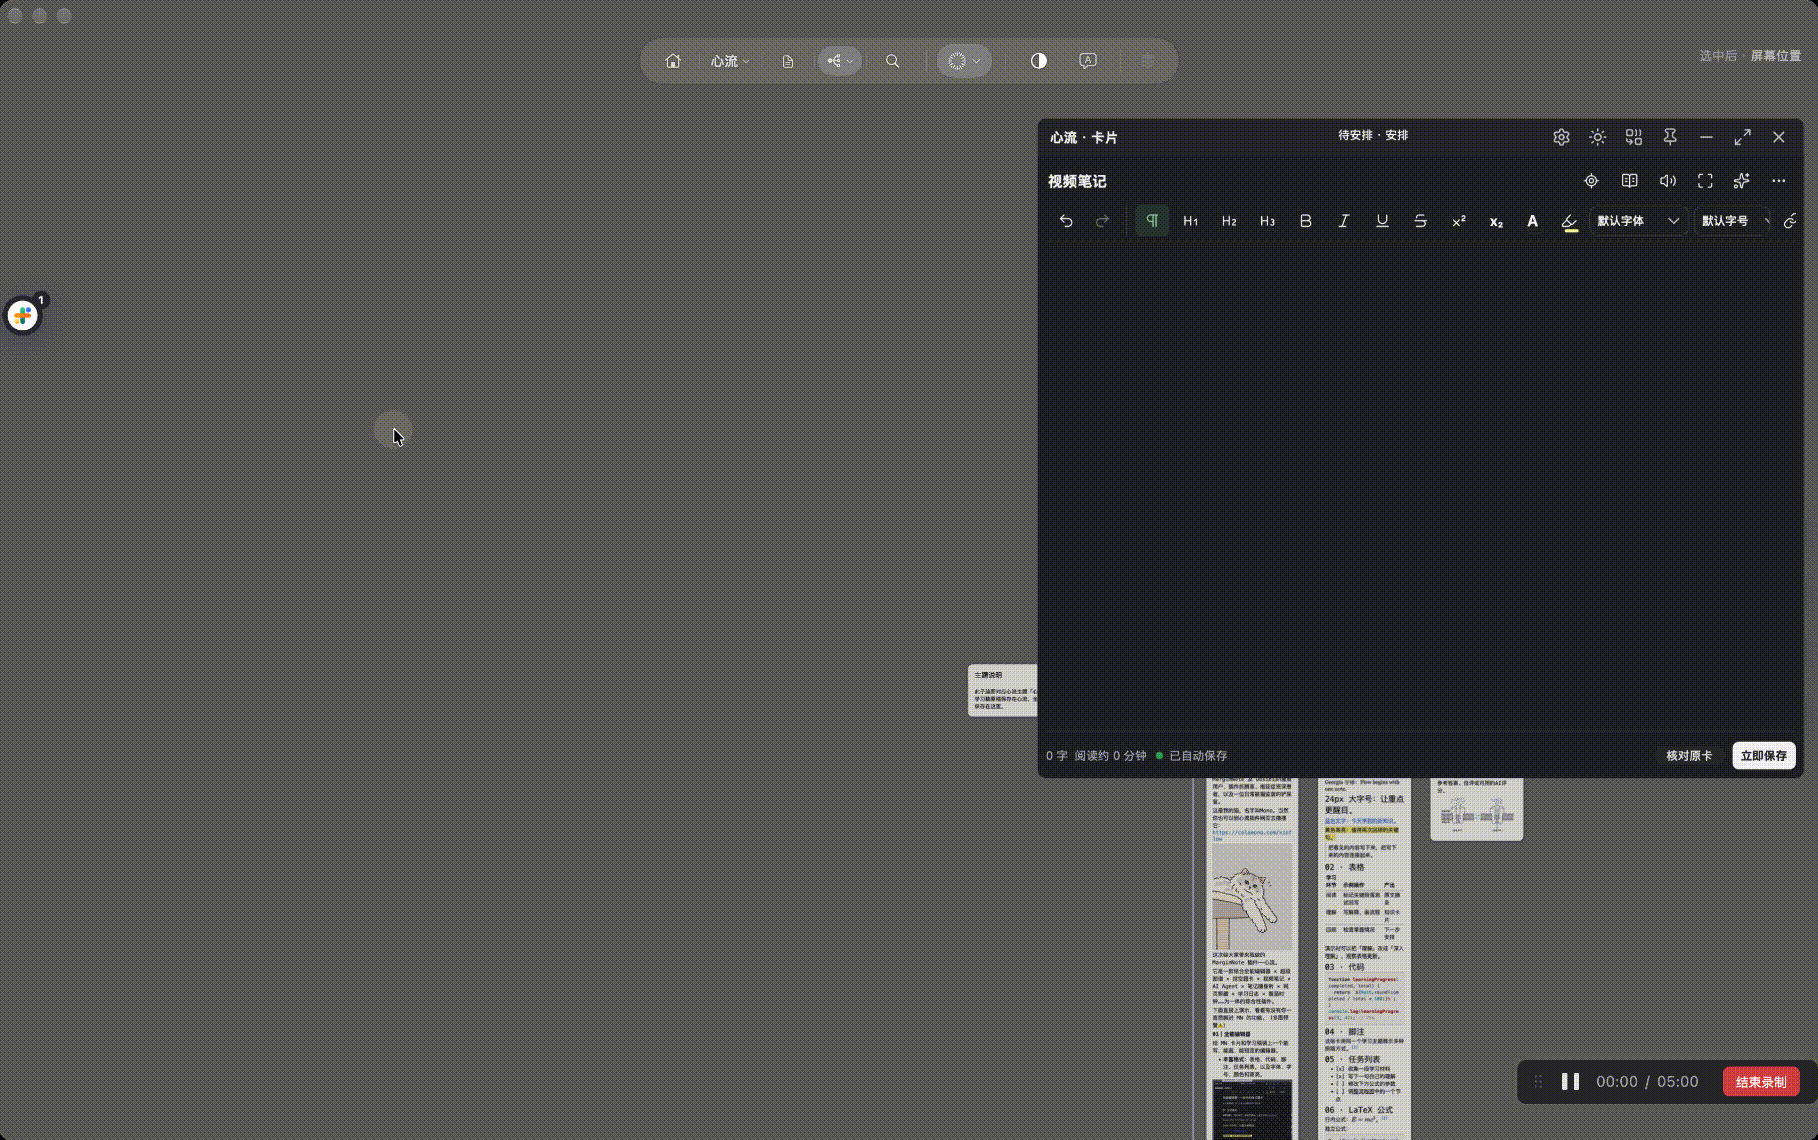Click 结束录制 to stop recording
Viewport: 1818px width, 1140px height.
[x=1761, y=1082]
